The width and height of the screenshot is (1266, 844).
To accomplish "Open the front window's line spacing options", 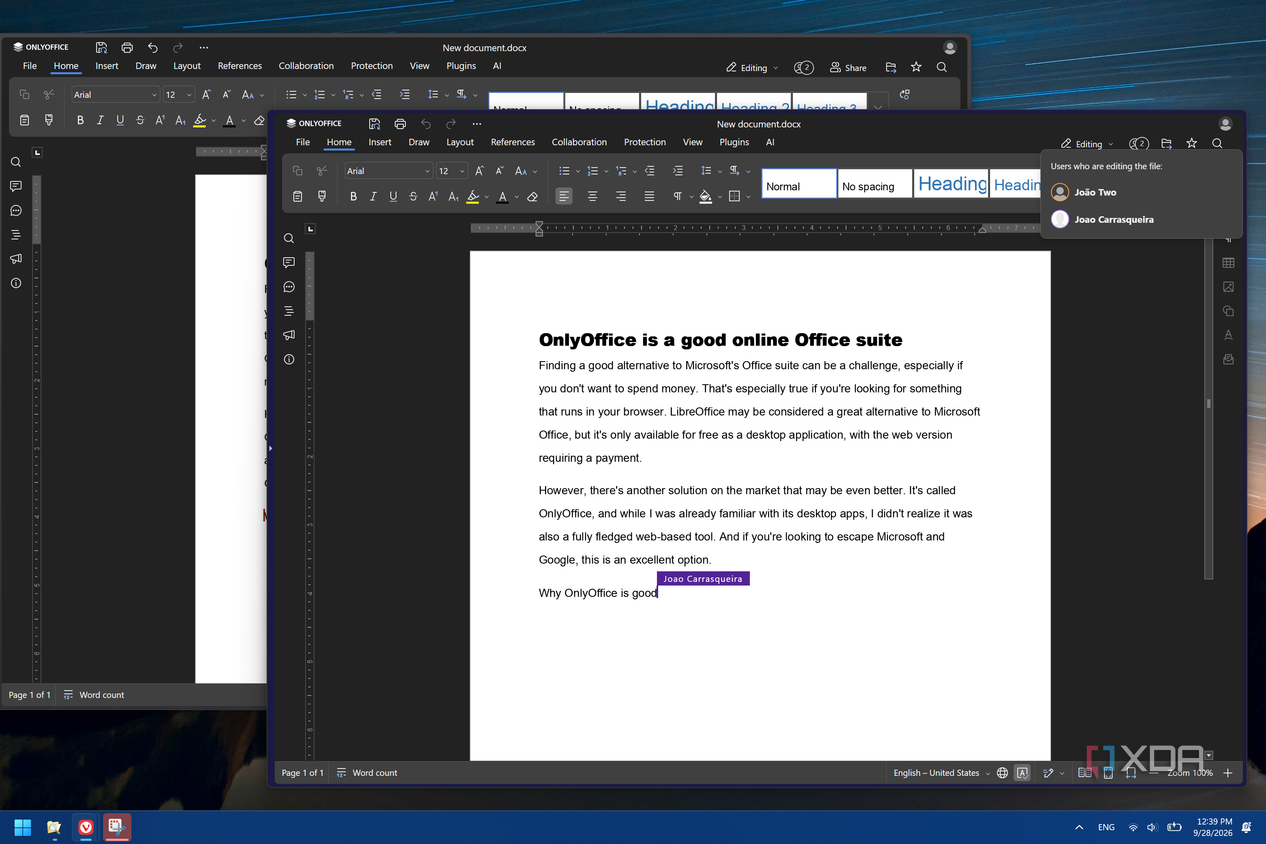I will point(719,171).
